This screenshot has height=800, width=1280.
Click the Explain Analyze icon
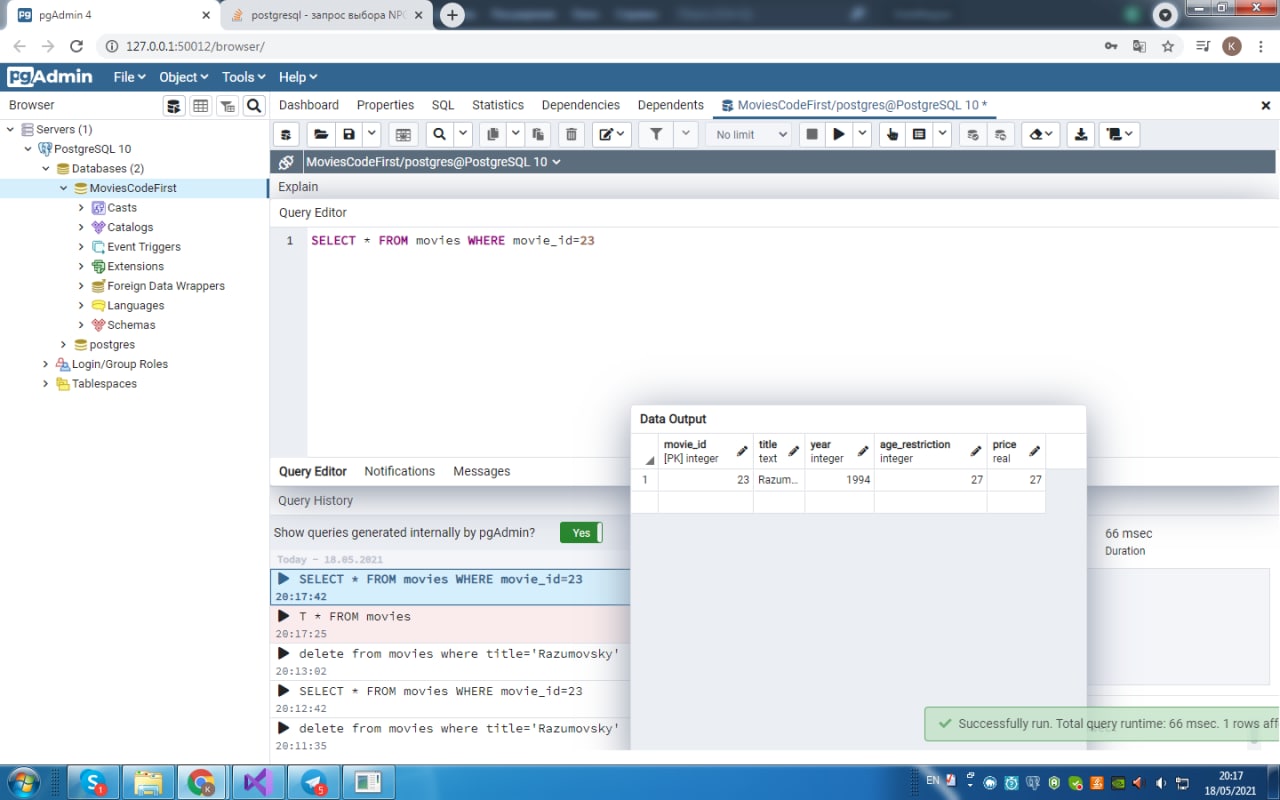919,134
